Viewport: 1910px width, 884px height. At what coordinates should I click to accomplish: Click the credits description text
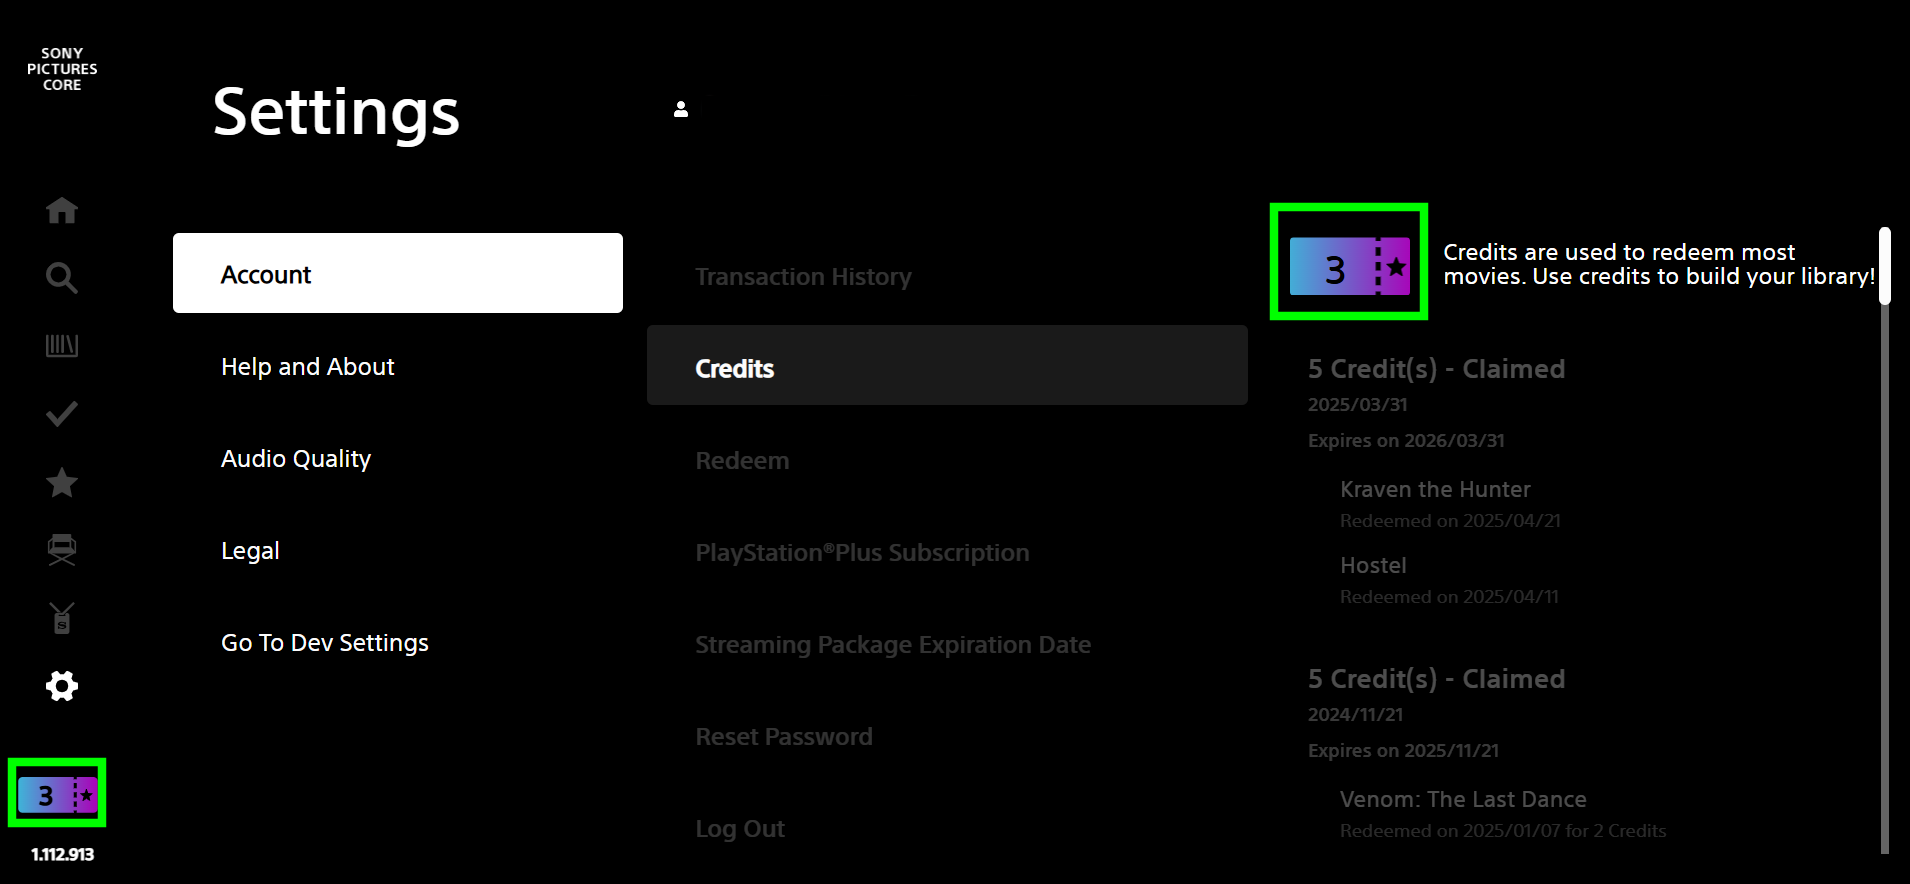pyautogui.click(x=1659, y=264)
